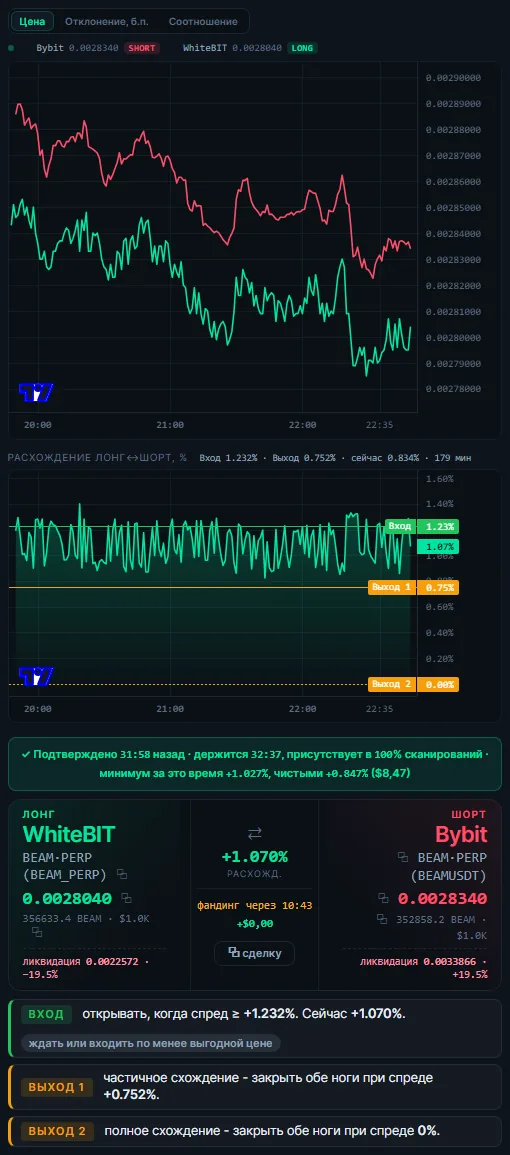Screen dimensions: 510x1155
Task: Click the 22:35 label on price chart
Action: pyautogui.click(x=380, y=425)
